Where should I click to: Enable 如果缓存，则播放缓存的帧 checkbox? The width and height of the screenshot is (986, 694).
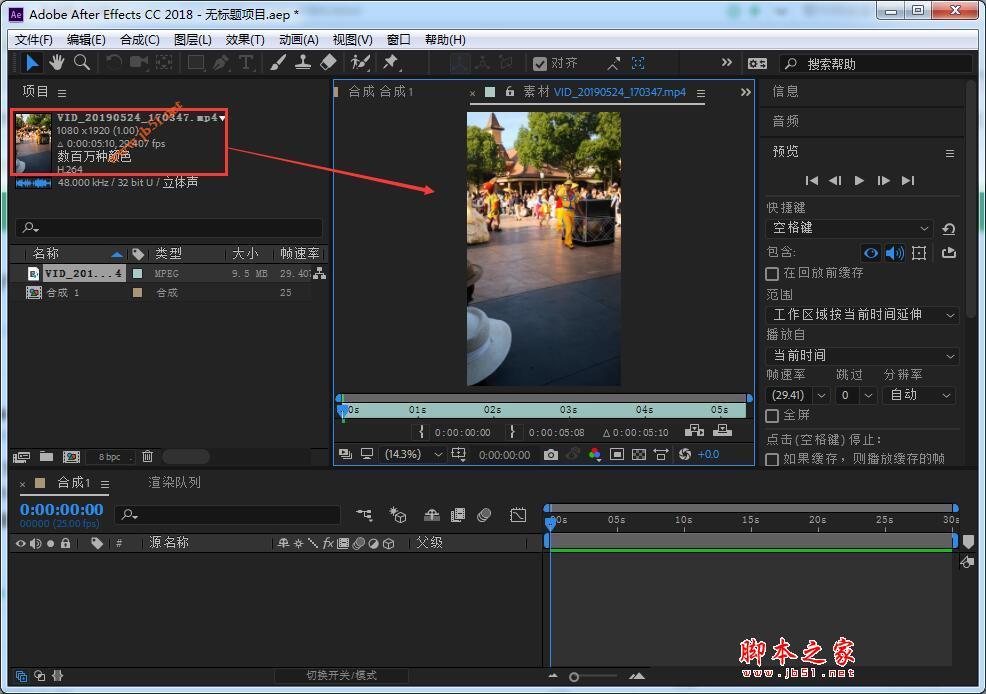772,460
